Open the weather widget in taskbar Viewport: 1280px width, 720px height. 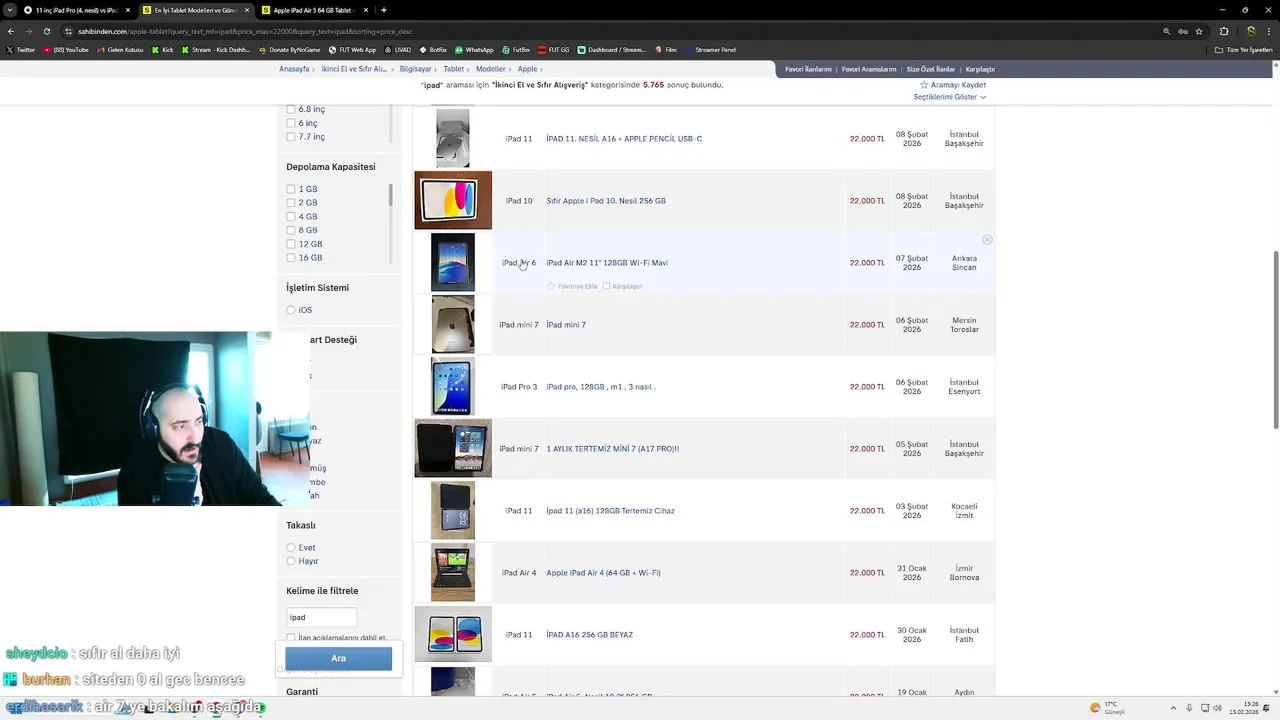click(1108, 708)
